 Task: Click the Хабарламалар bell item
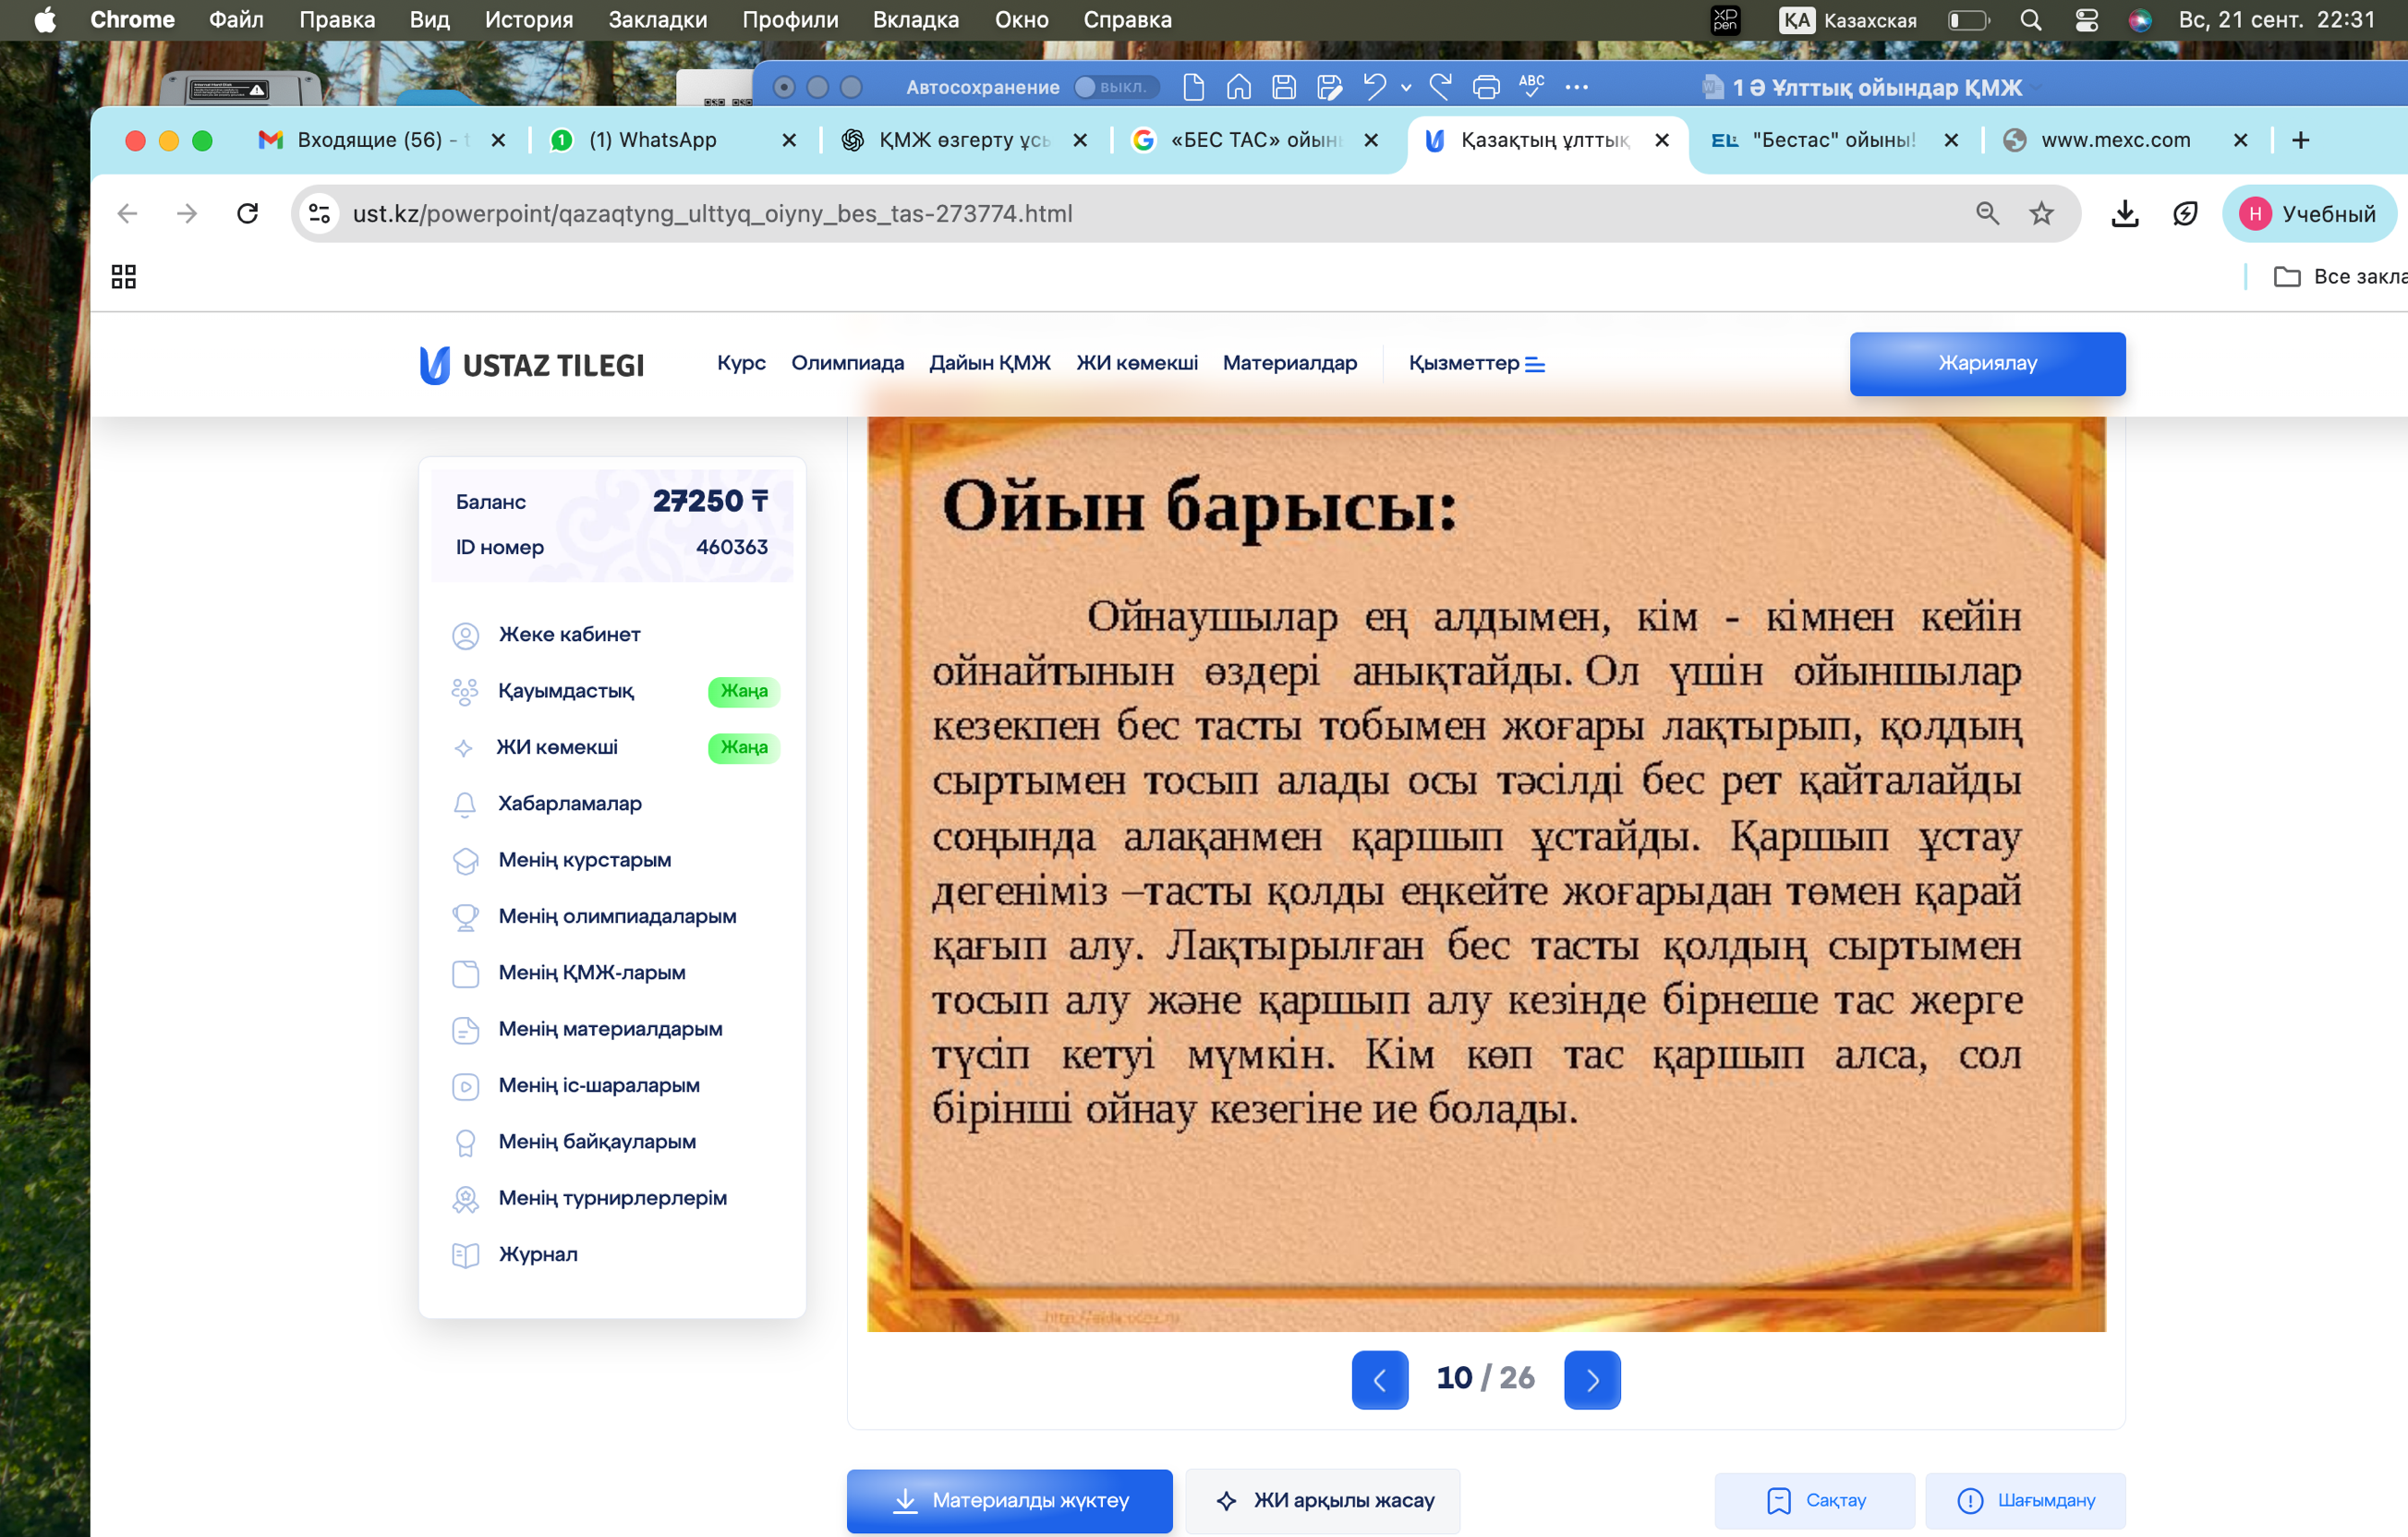coord(569,803)
